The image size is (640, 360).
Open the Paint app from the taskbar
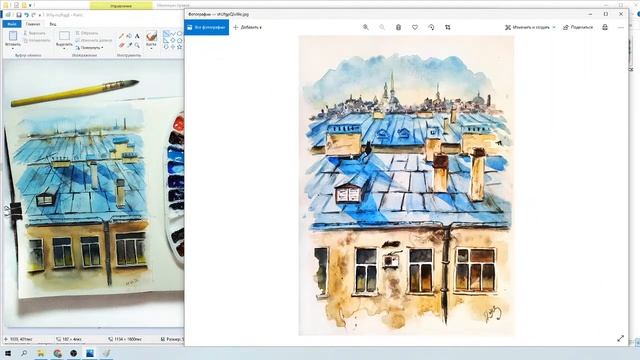pos(106,353)
